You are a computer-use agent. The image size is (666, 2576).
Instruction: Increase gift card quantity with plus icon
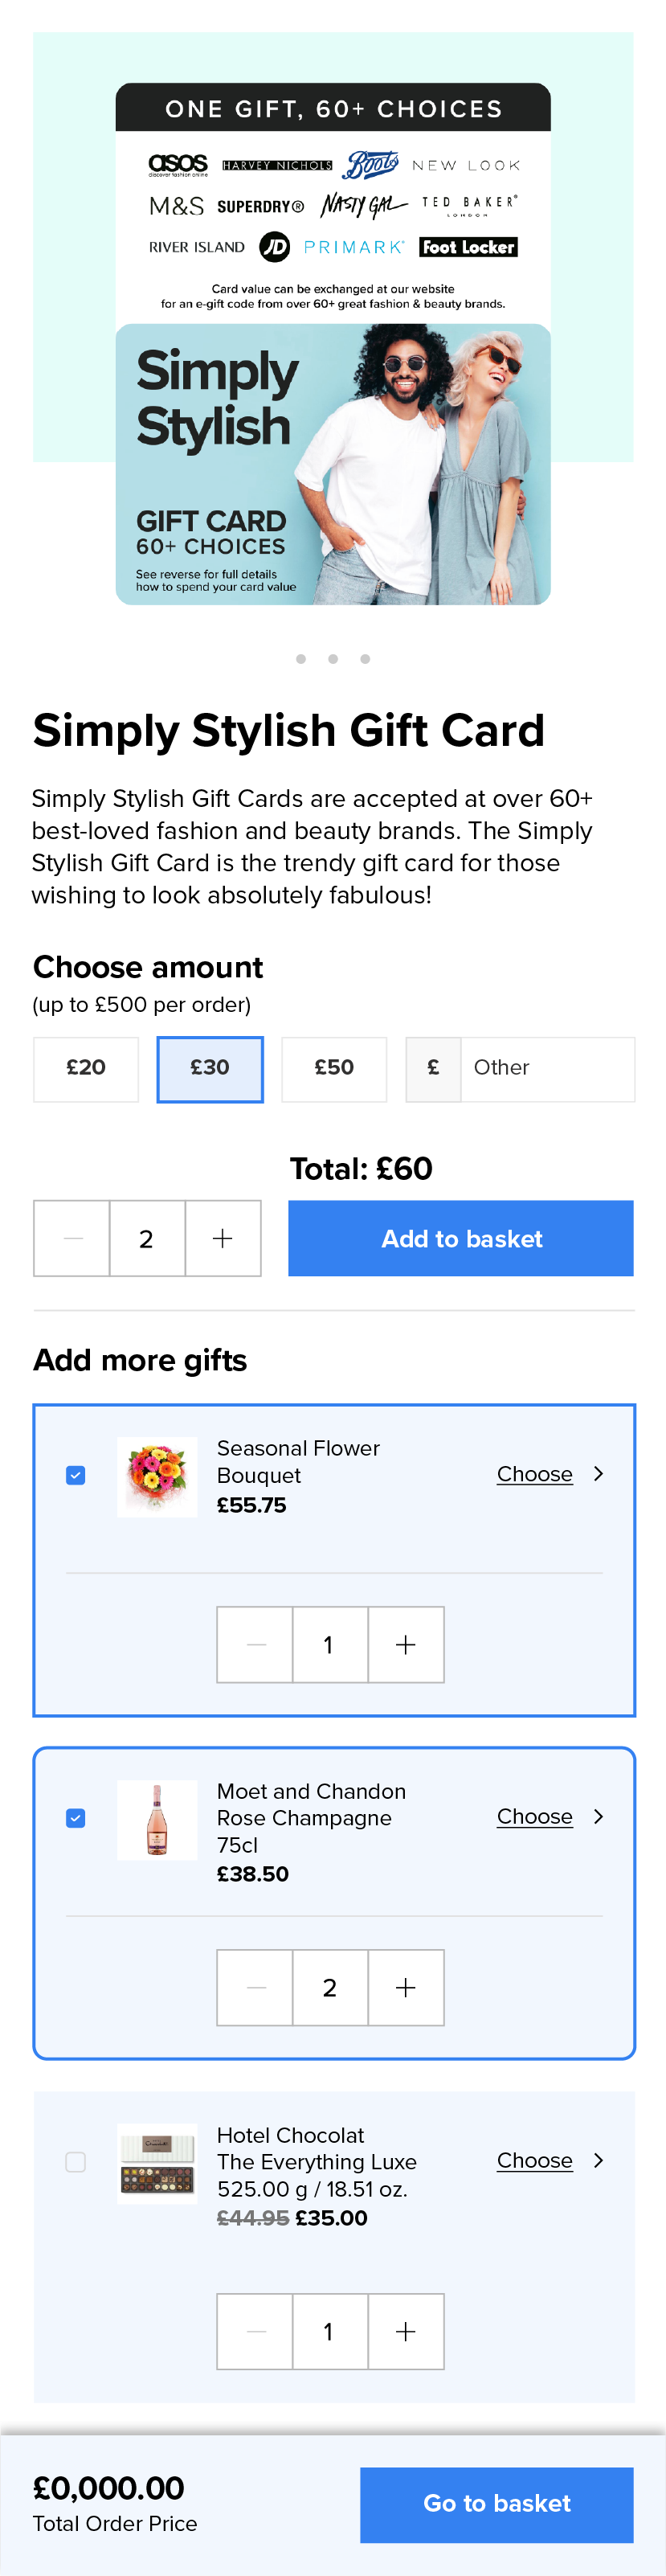click(x=223, y=1238)
